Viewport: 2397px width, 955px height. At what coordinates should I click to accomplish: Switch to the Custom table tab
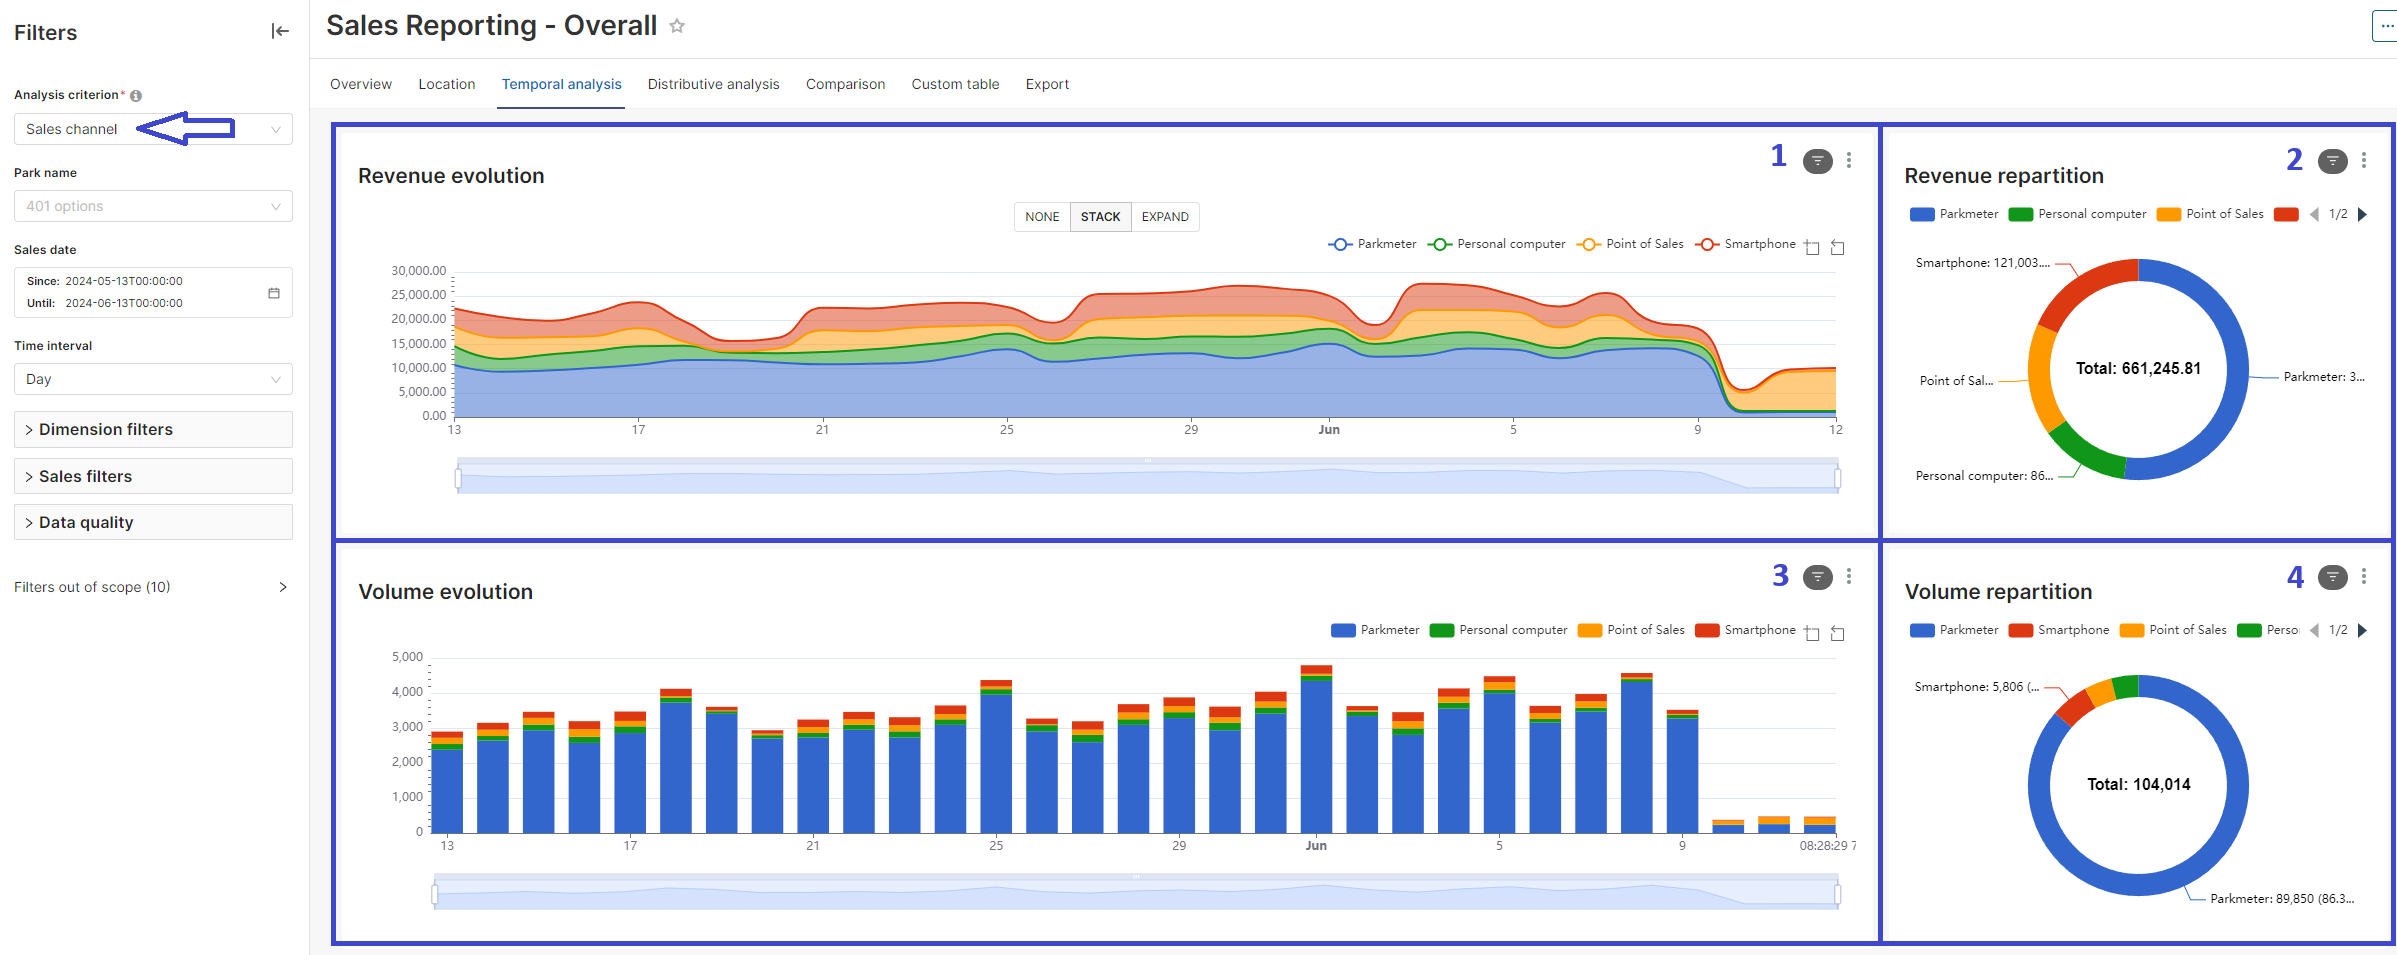coord(955,84)
